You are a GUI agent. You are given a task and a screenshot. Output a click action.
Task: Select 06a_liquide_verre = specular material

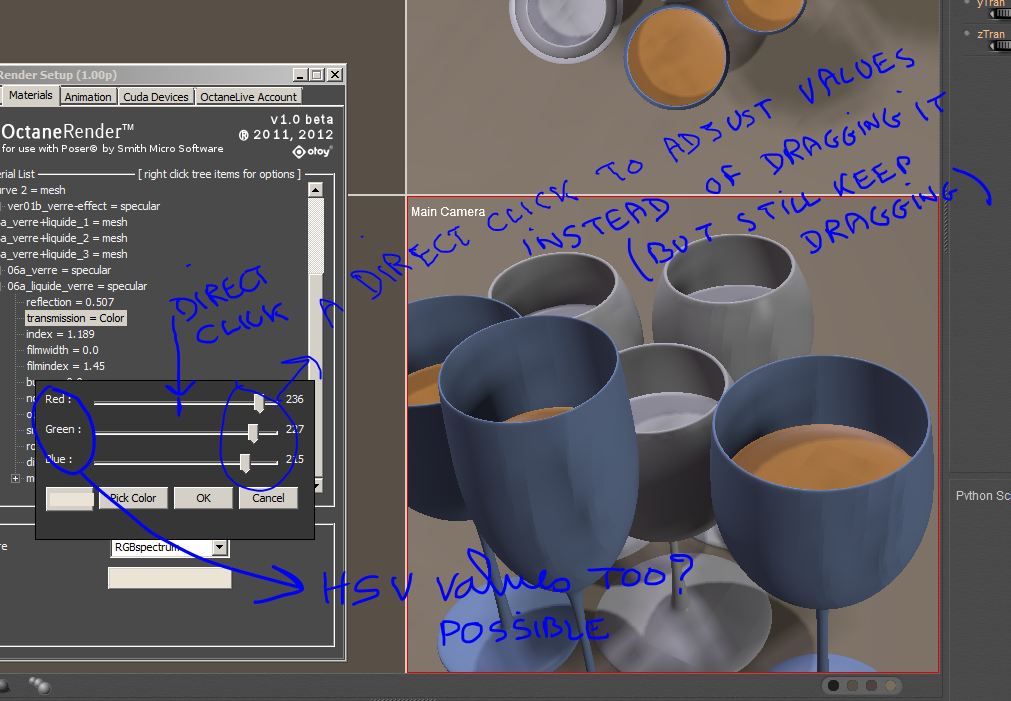[x=77, y=286]
